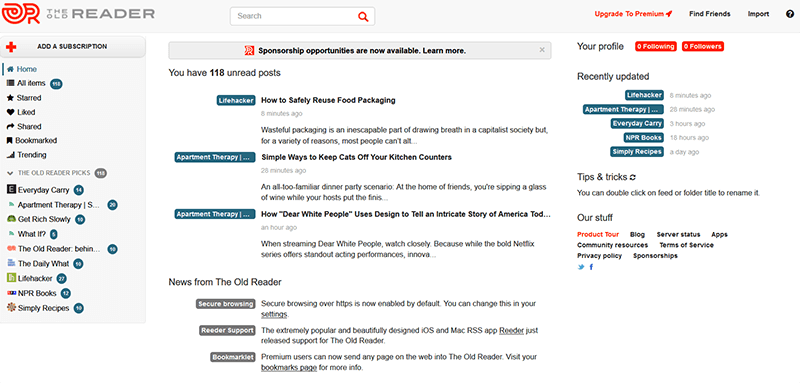Open What If? feed in sidebar
Screen dimensions: 800x383
coord(32,234)
